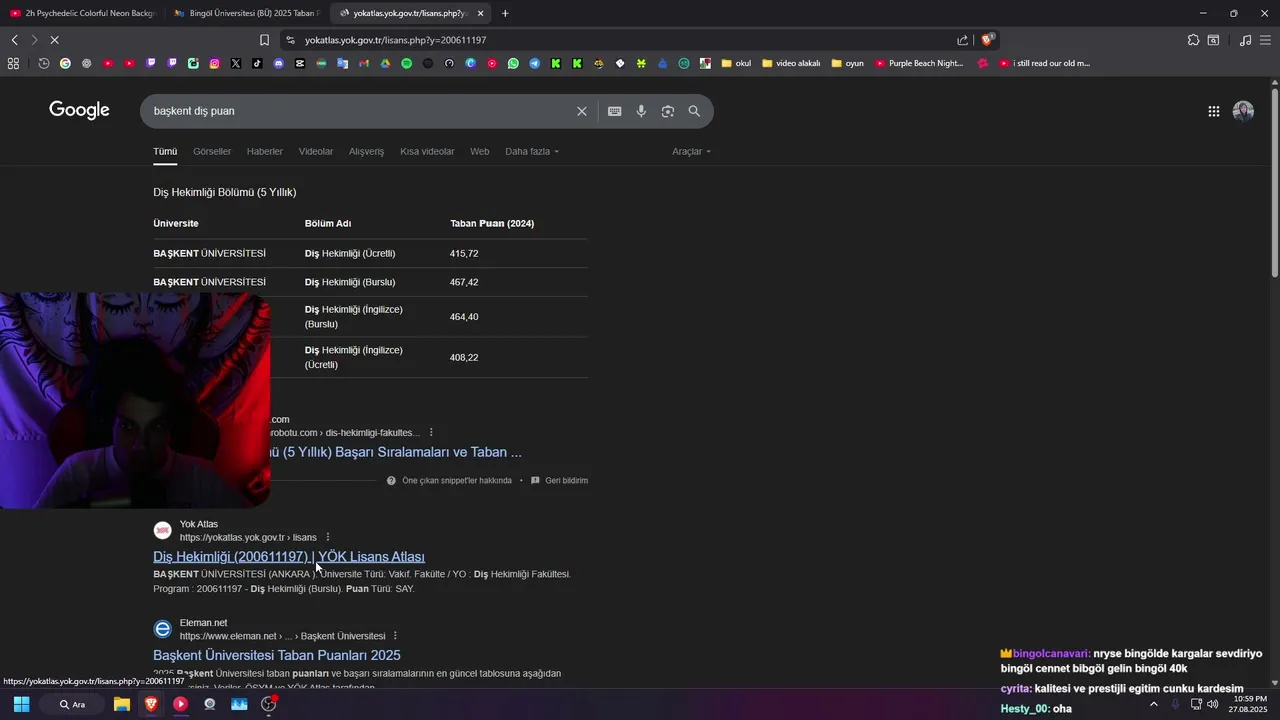1280x720 pixels.
Task: Switch to the 'Bingöl Üniversitesi (BÜ) 2025' tab
Action: (245, 13)
